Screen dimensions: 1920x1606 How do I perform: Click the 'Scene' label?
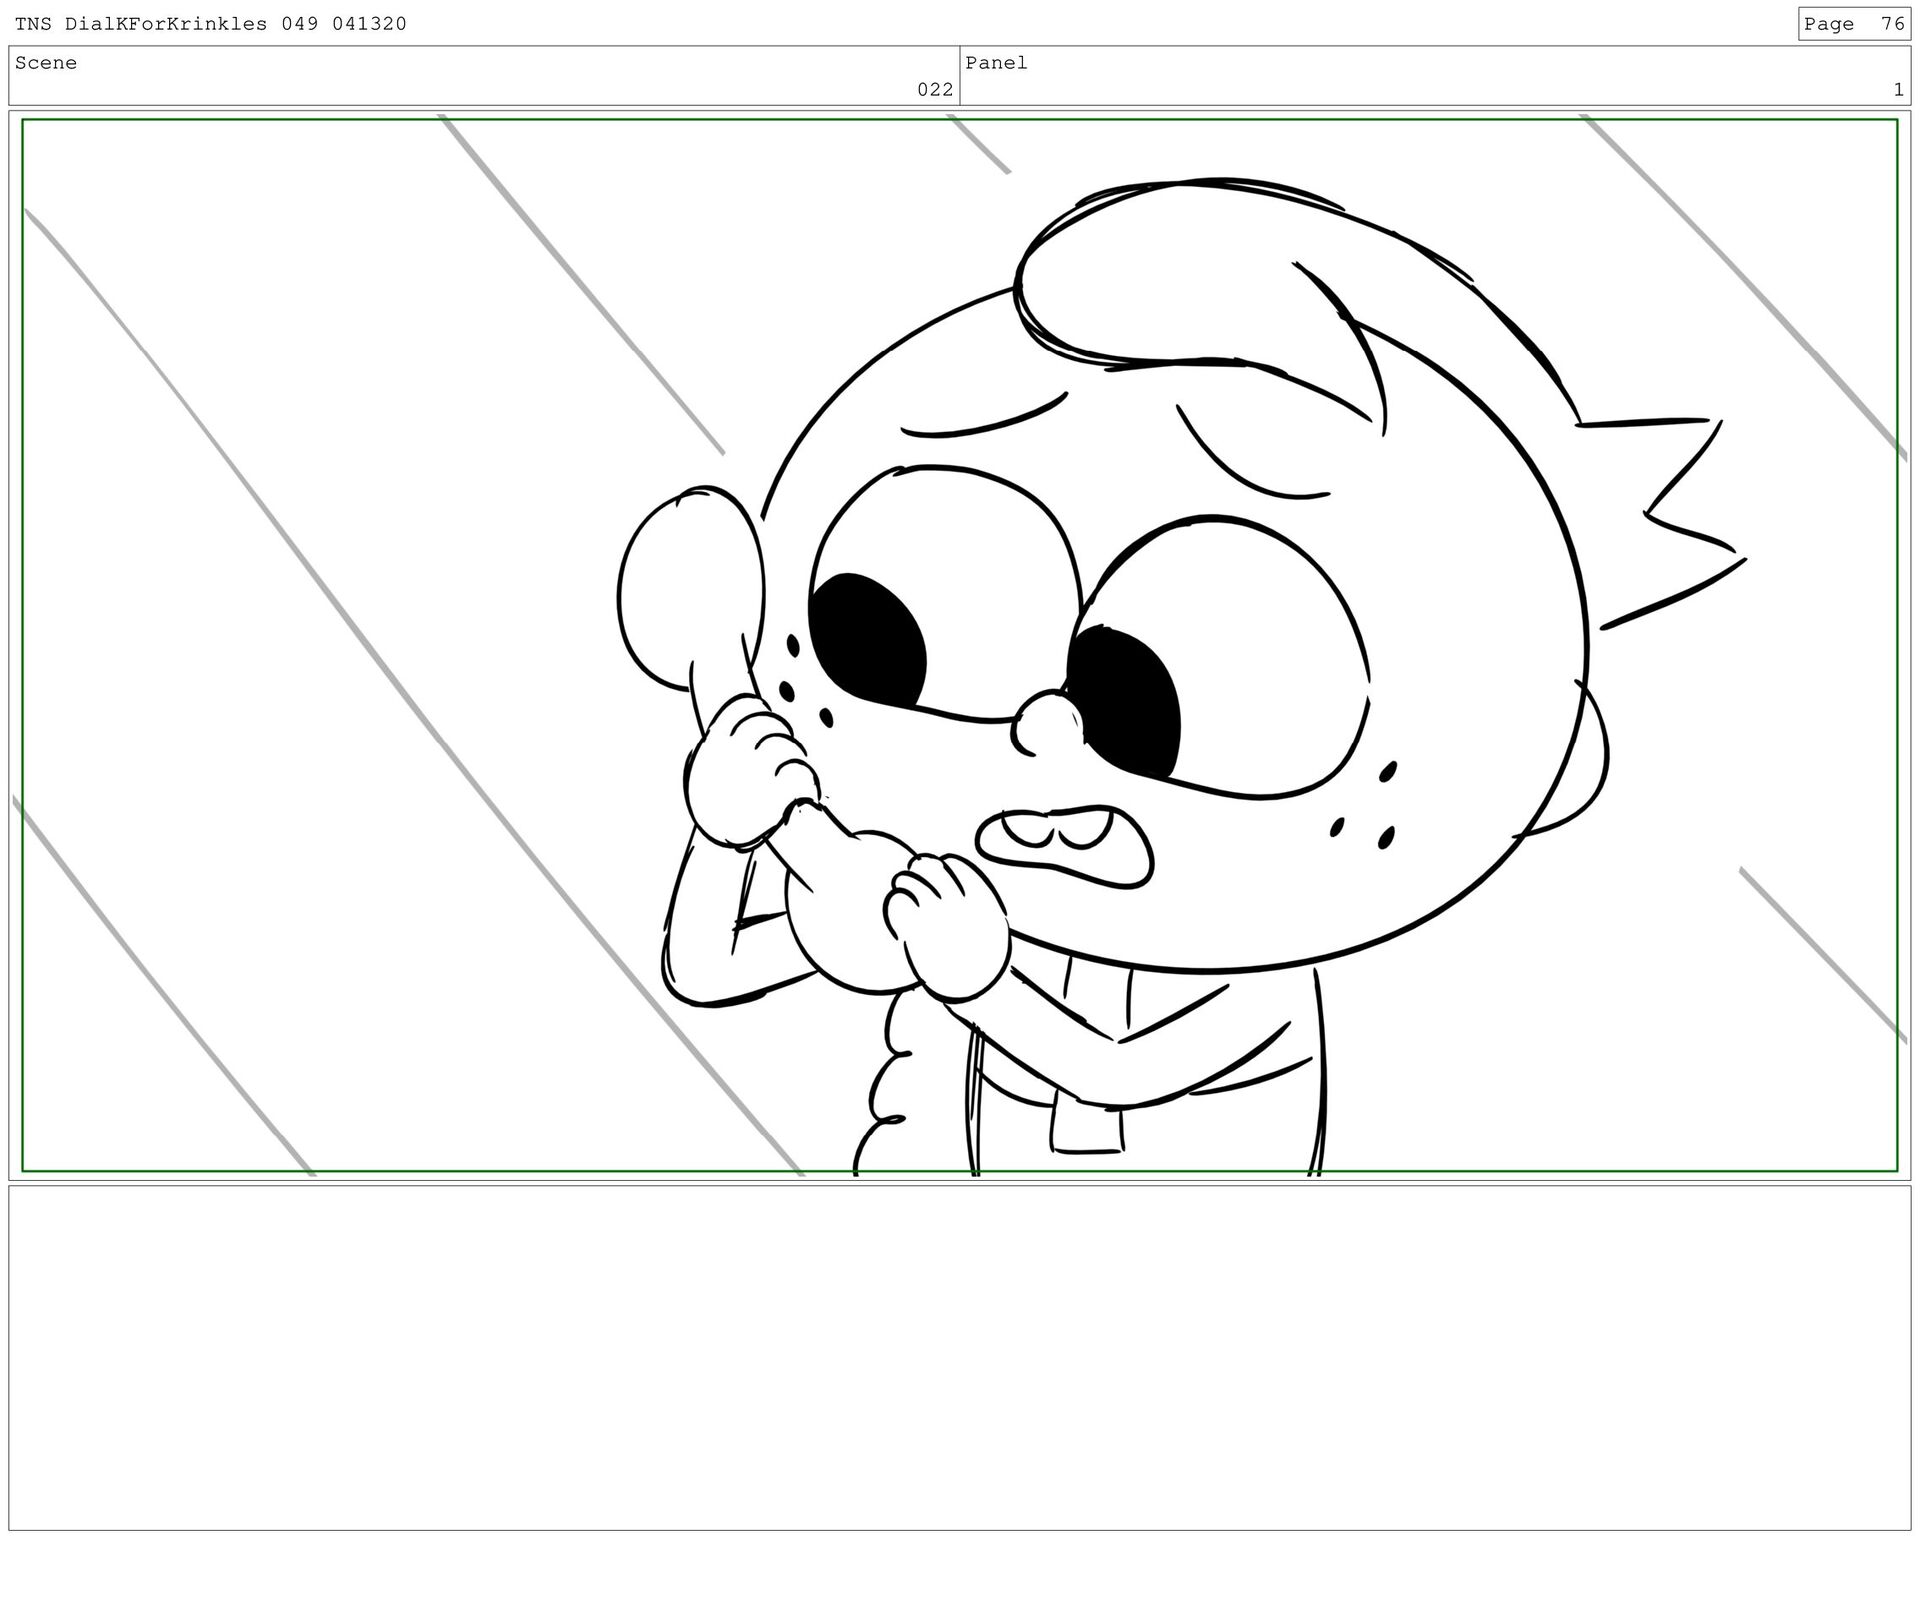[x=46, y=63]
